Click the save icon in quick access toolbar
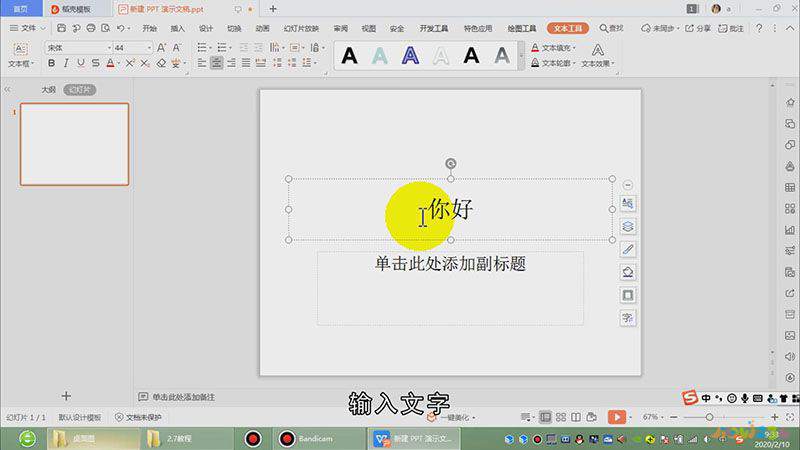This screenshot has width=800, height=450. tap(61, 28)
